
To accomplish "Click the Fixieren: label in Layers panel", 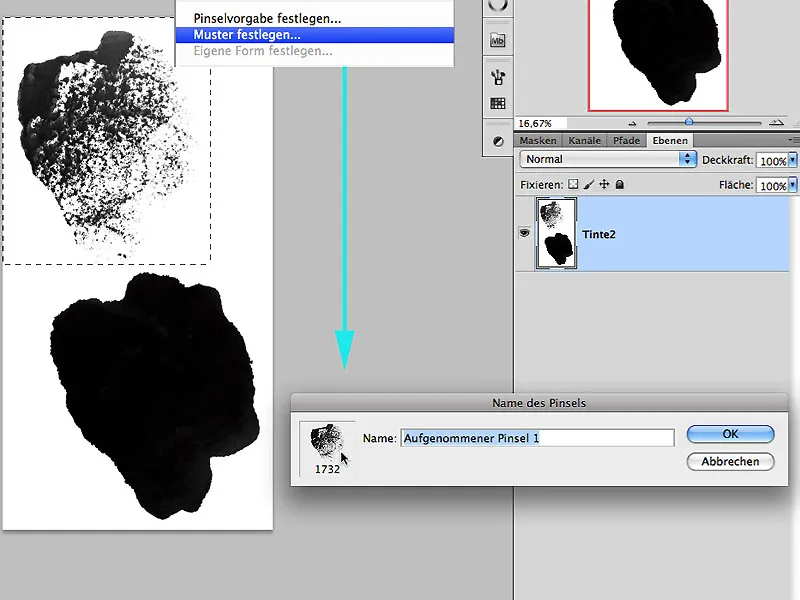I will coord(541,185).
